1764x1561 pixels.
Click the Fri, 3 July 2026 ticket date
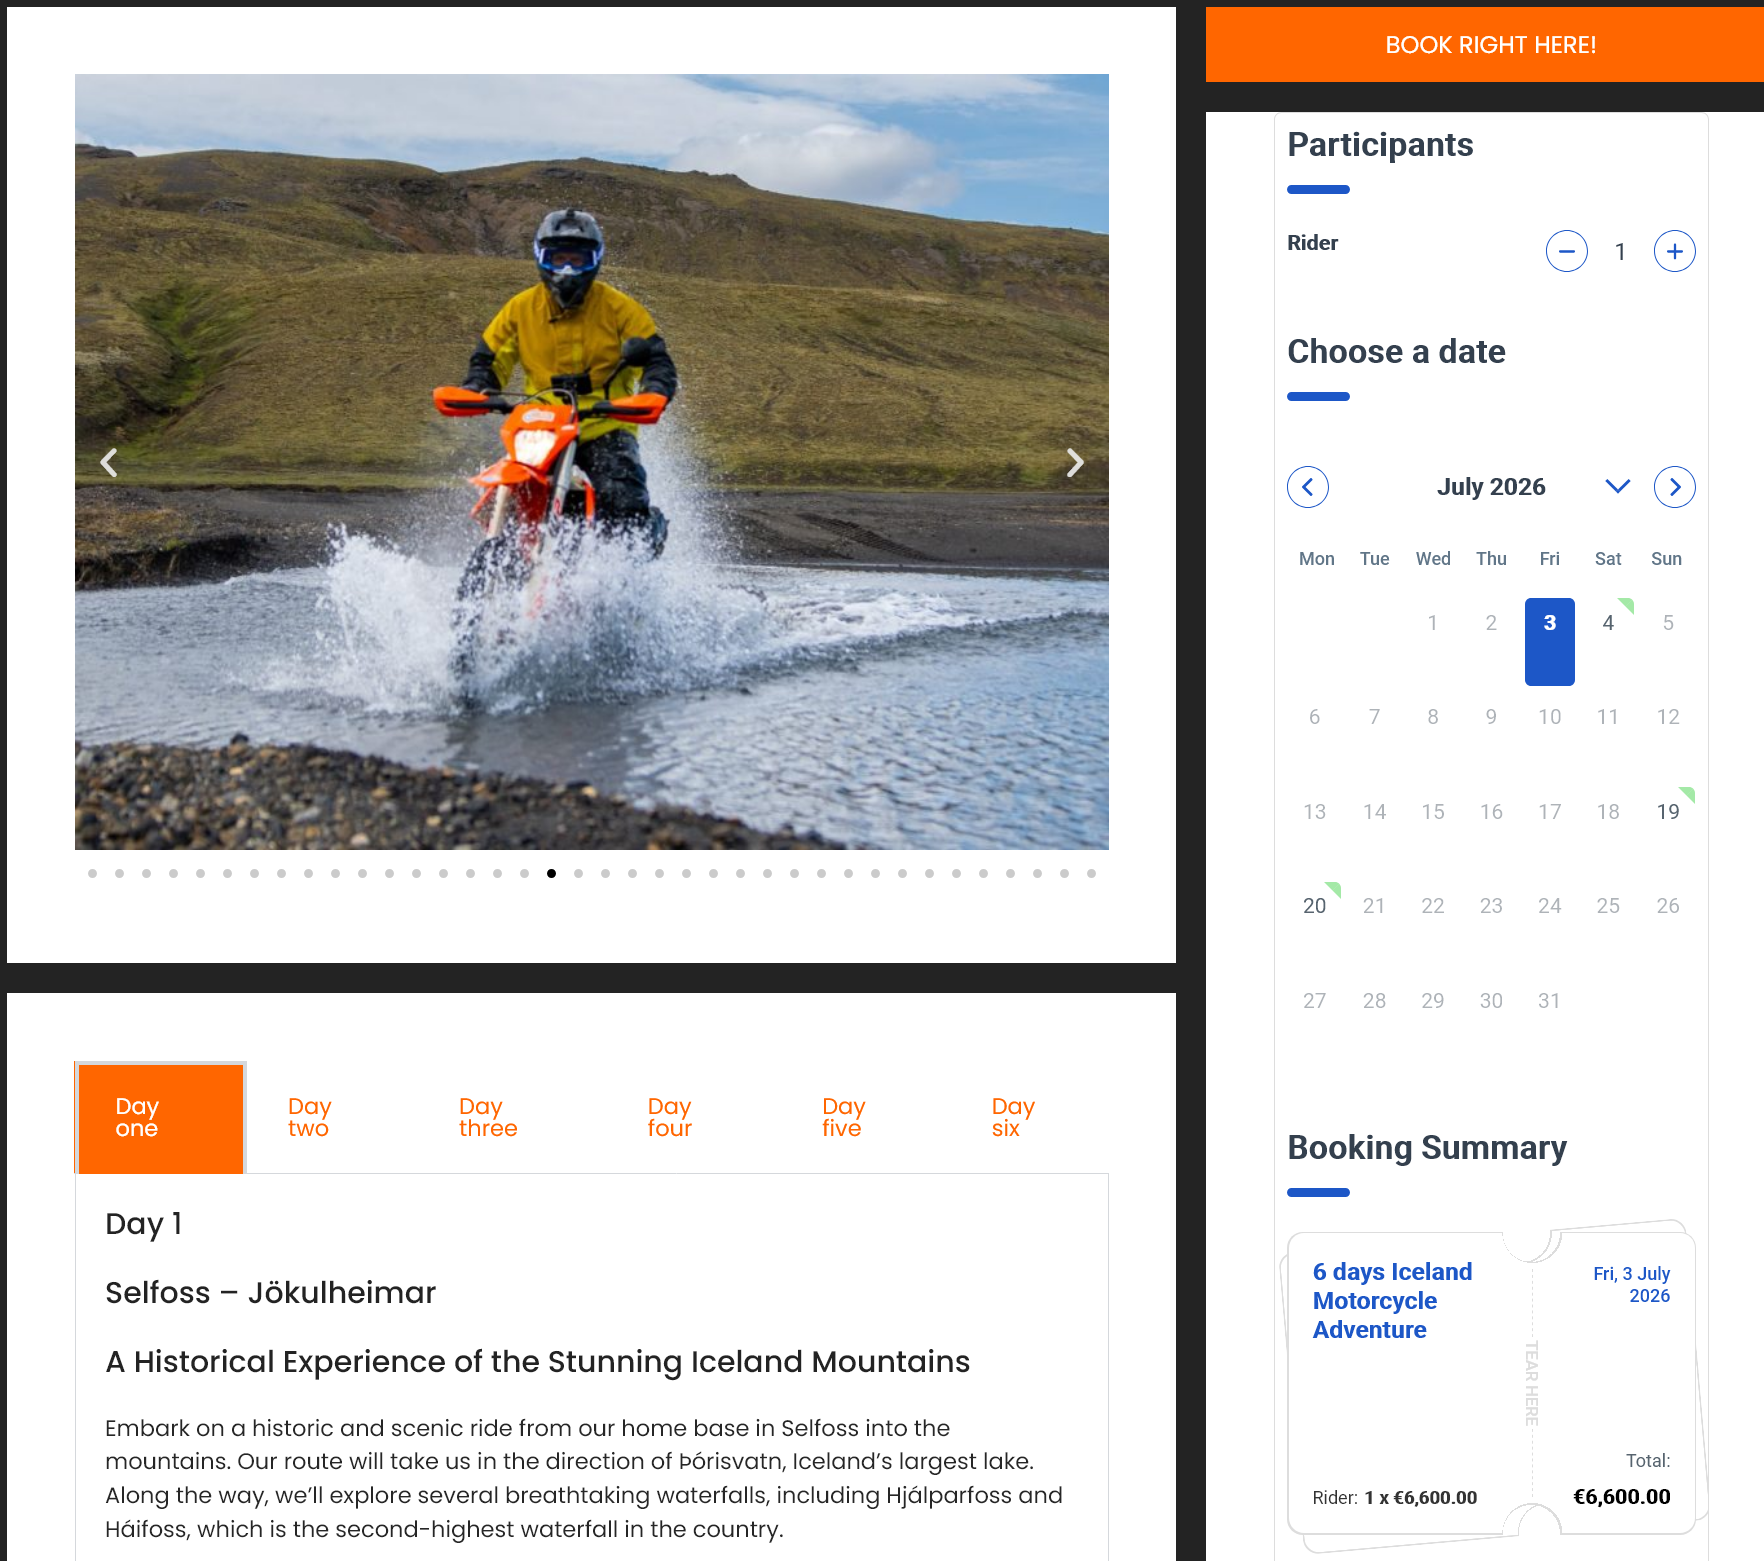1631,1285
